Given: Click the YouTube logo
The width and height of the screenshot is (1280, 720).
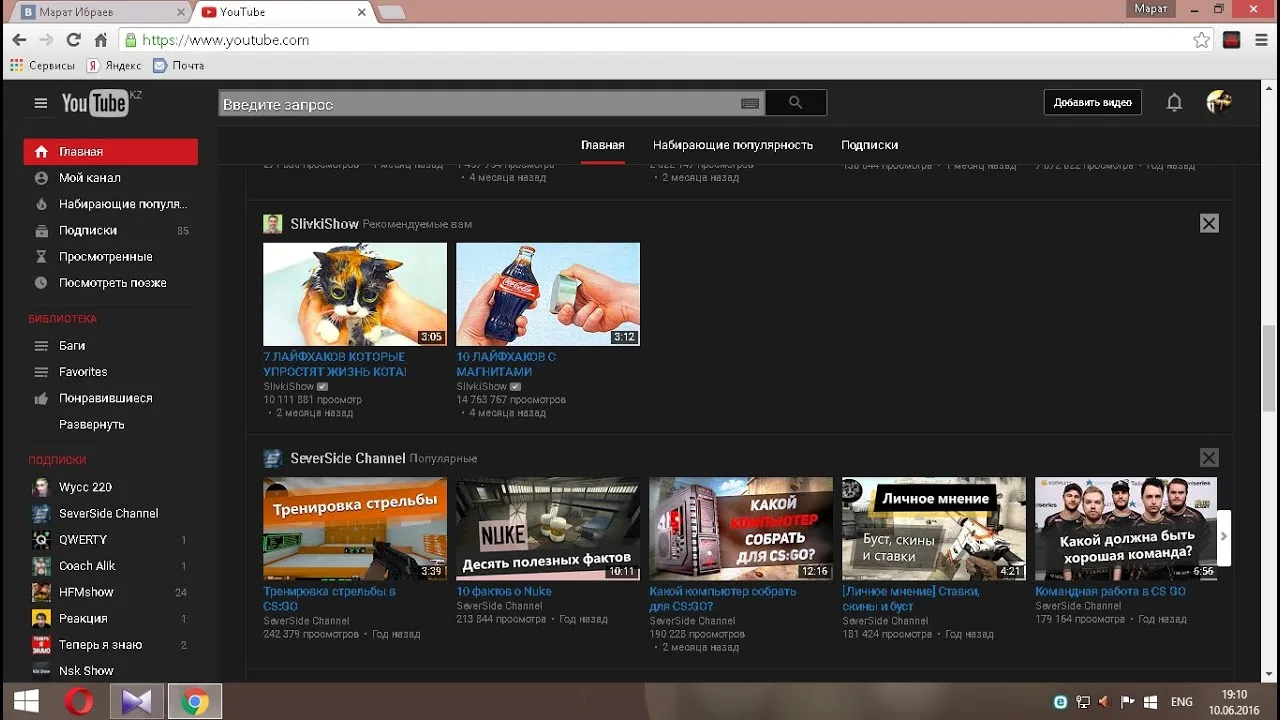Looking at the screenshot, I should coord(96,103).
